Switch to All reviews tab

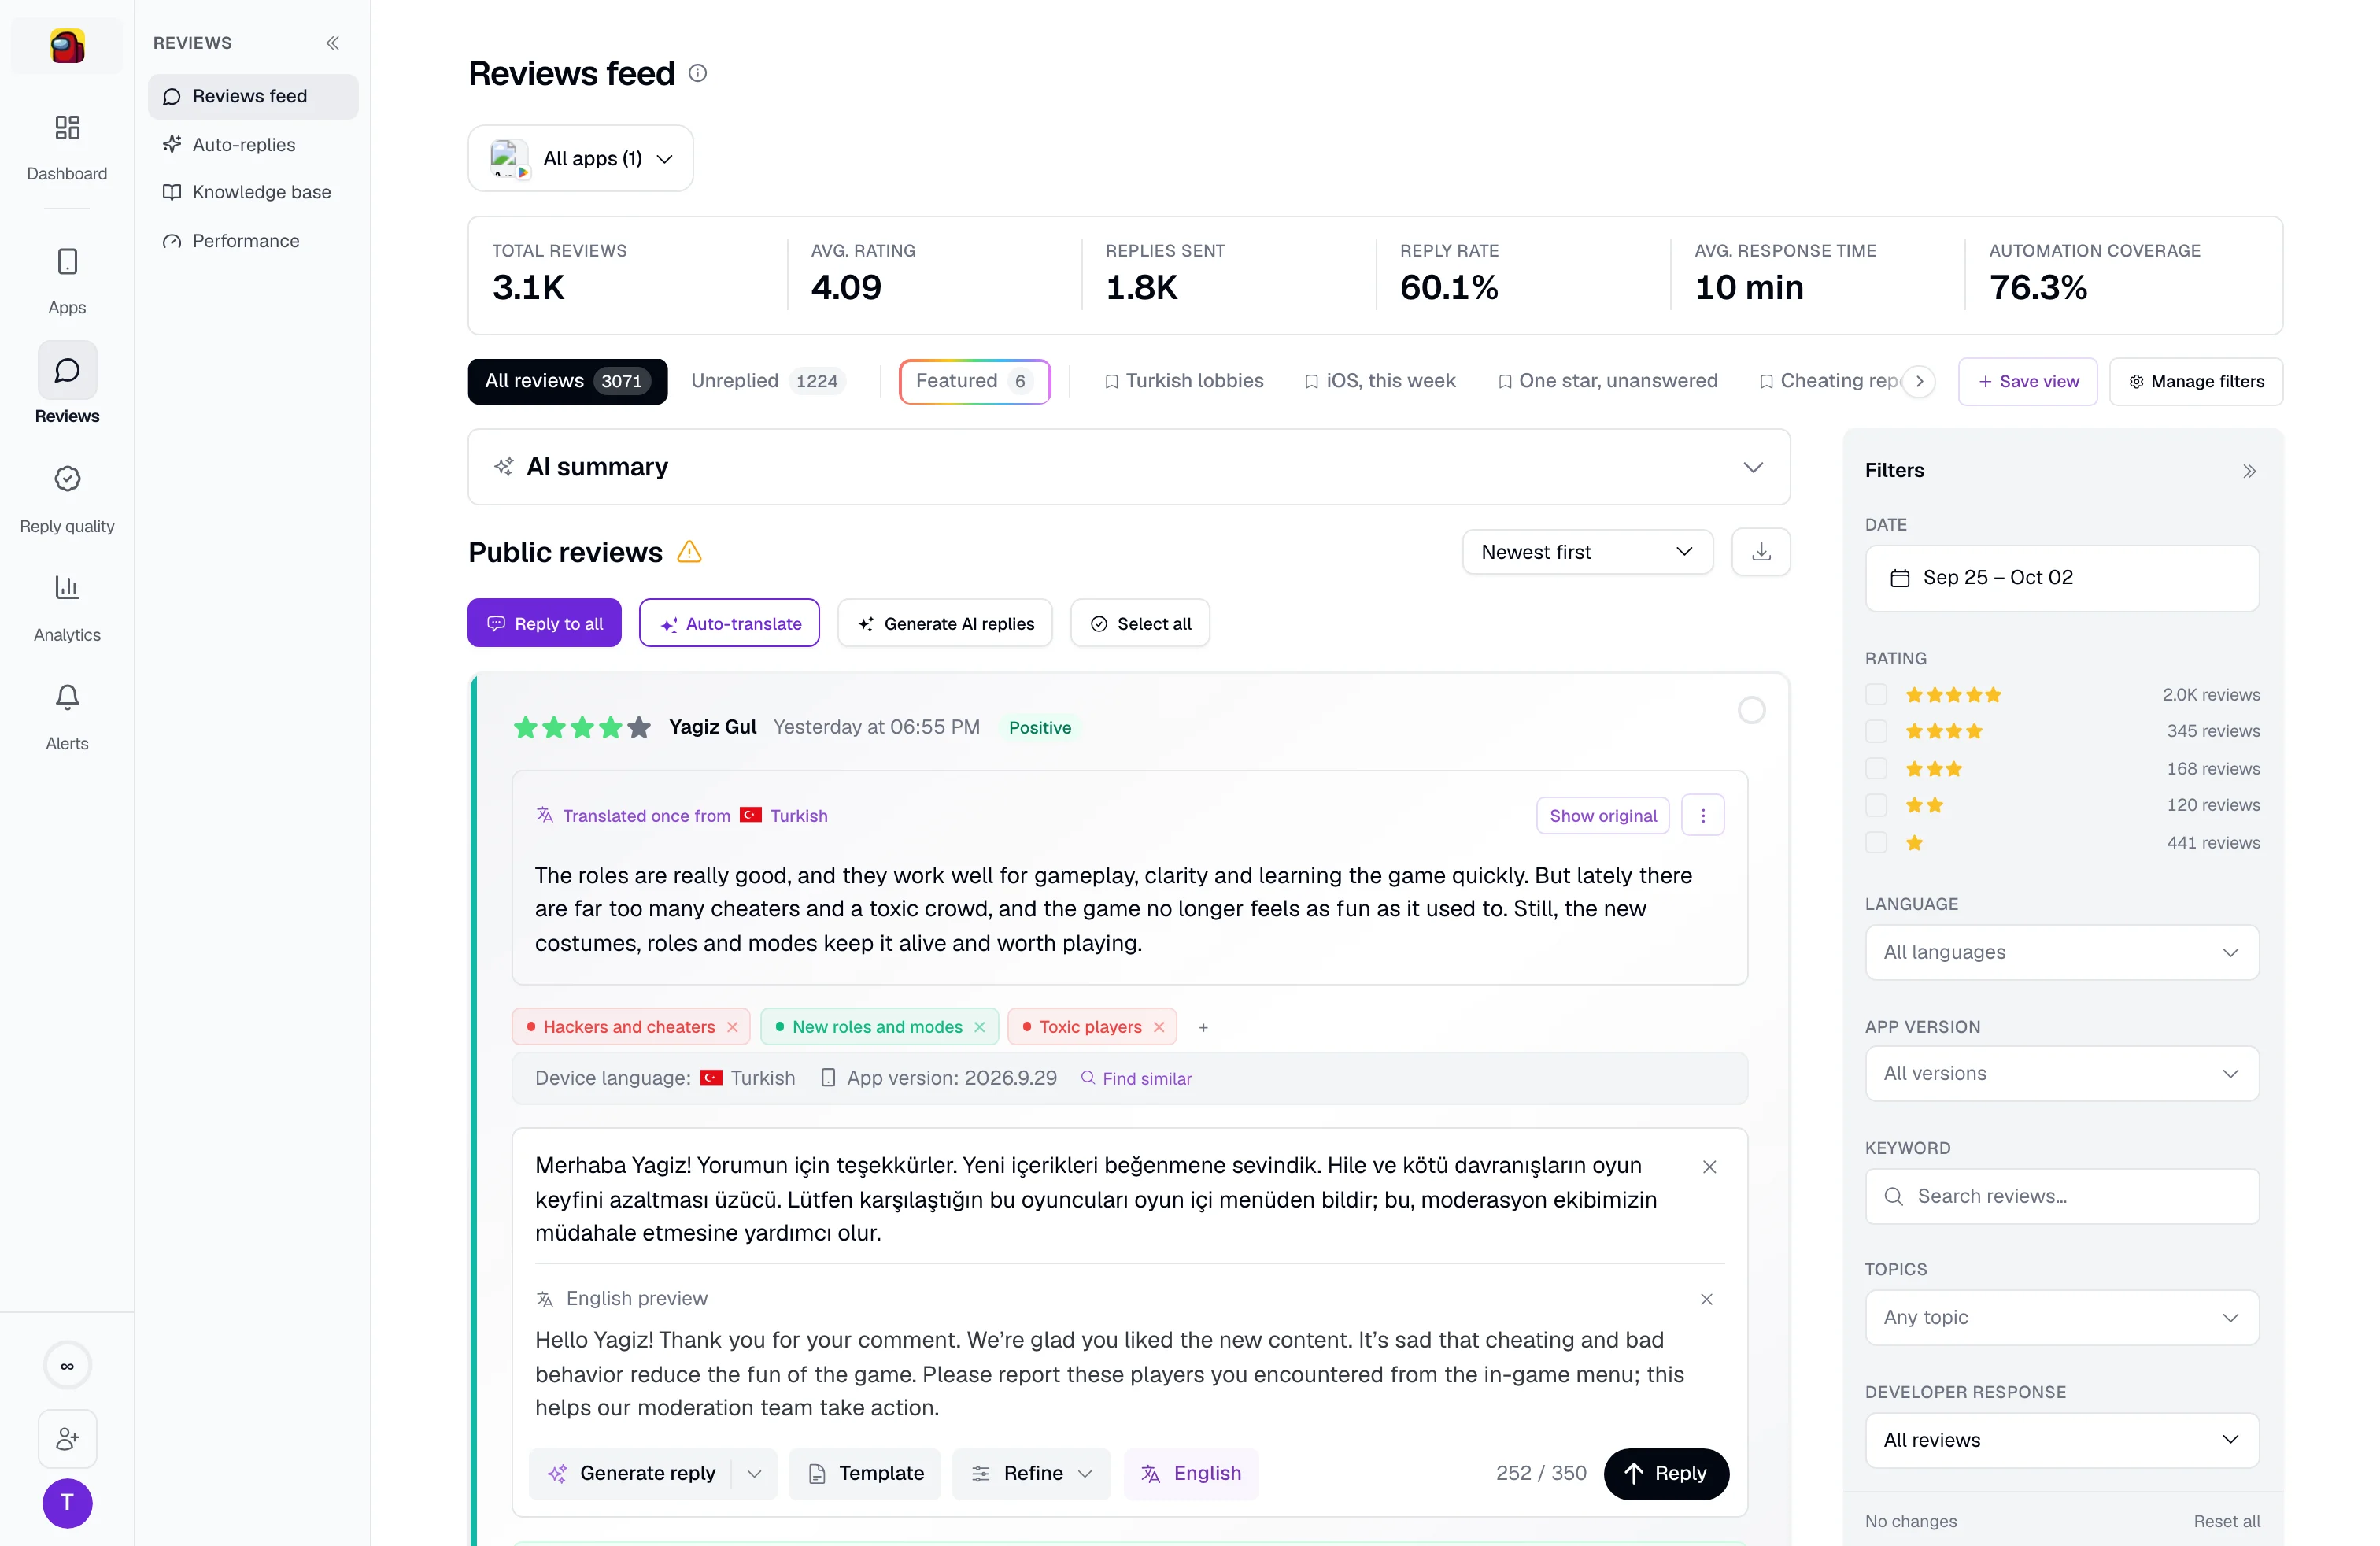567,382
